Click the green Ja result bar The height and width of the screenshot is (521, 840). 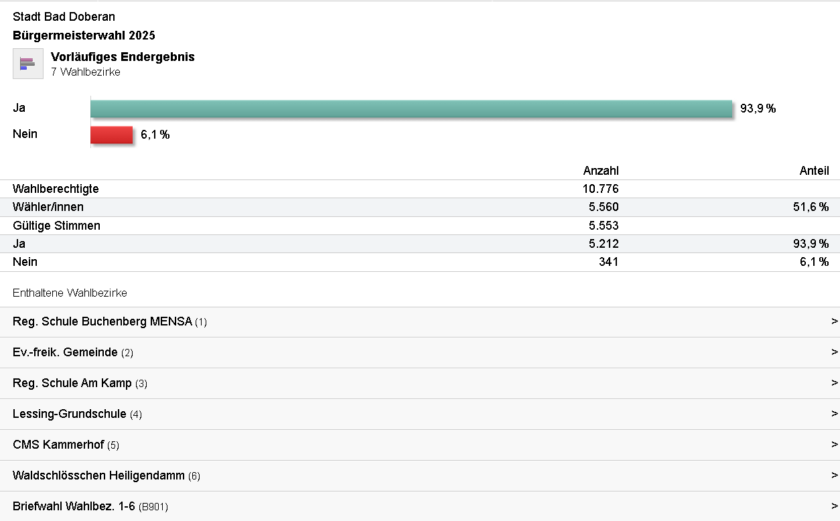pos(411,109)
